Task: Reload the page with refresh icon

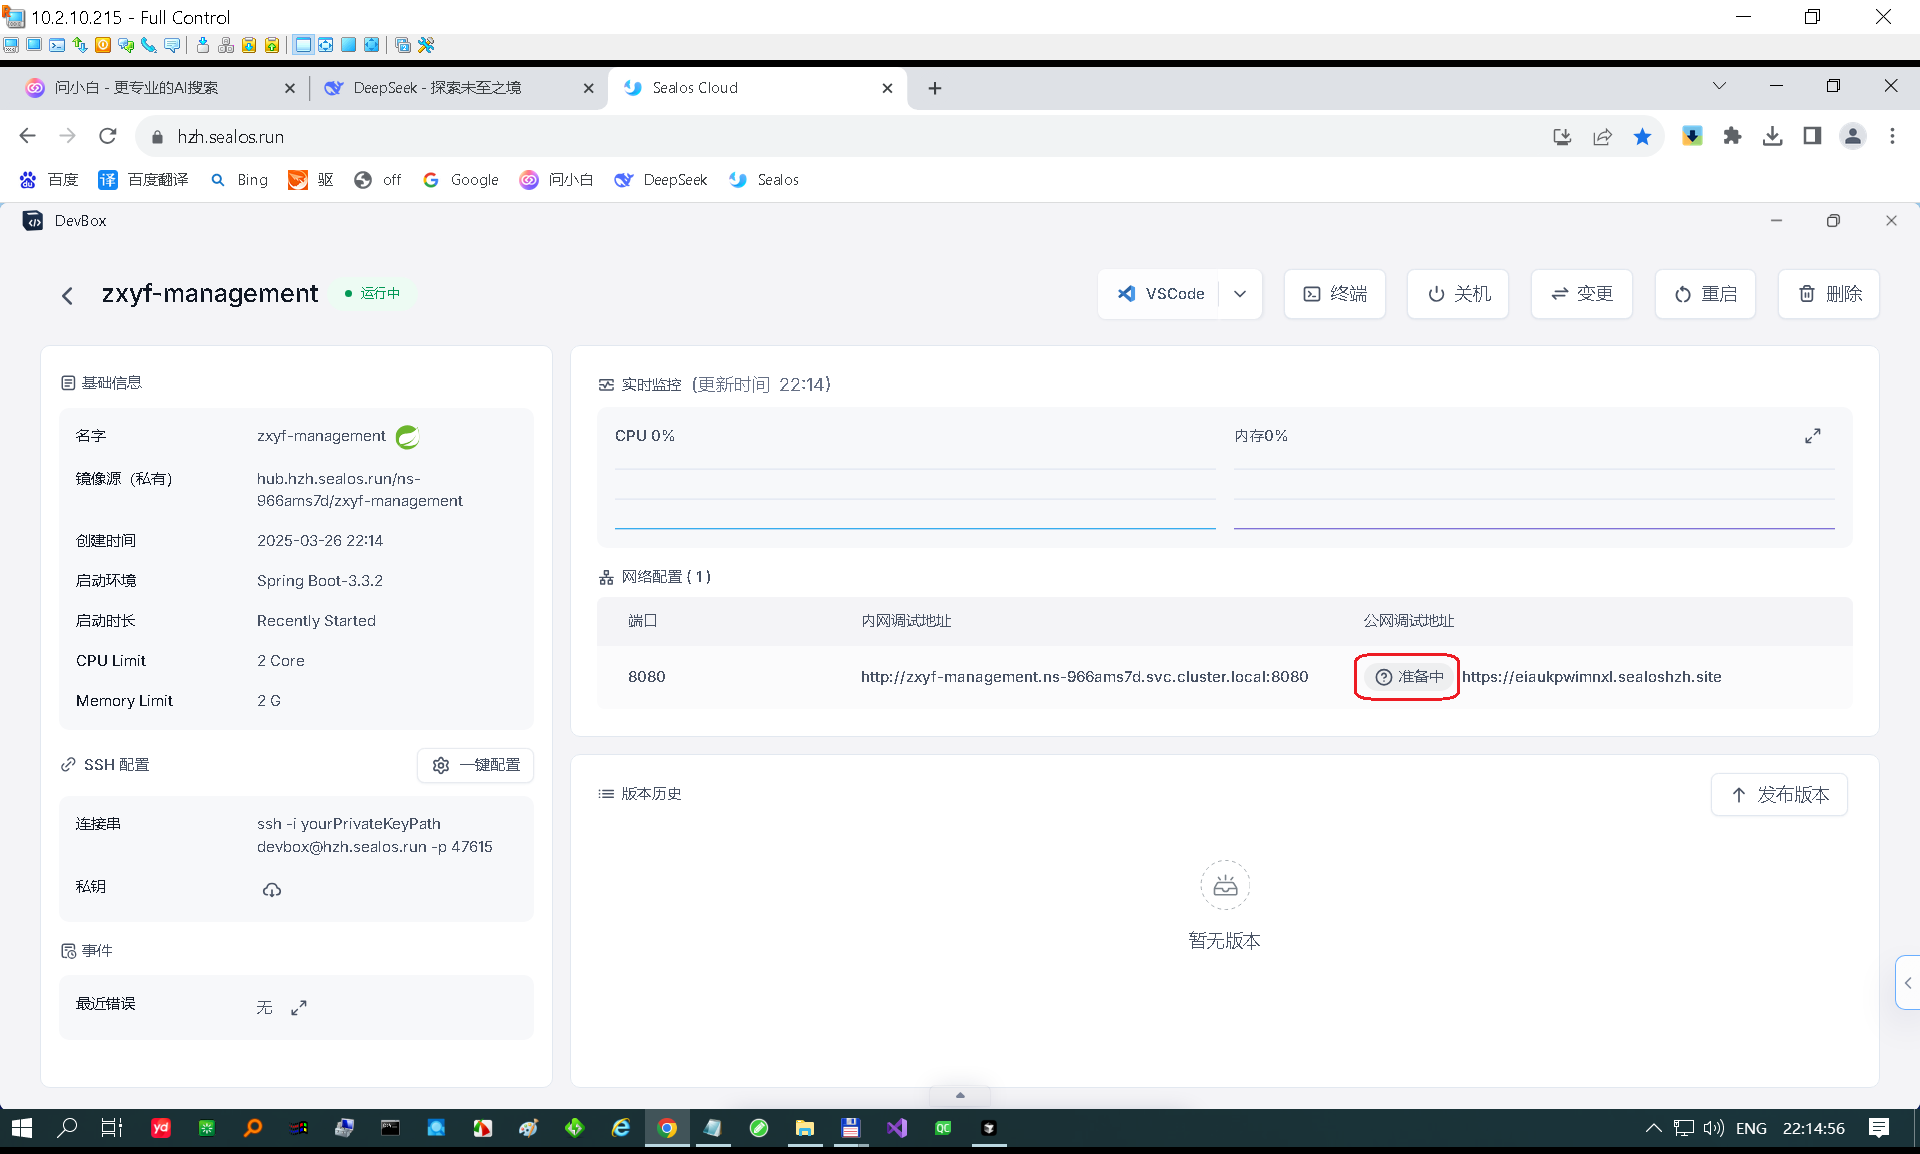Action: tap(108, 137)
